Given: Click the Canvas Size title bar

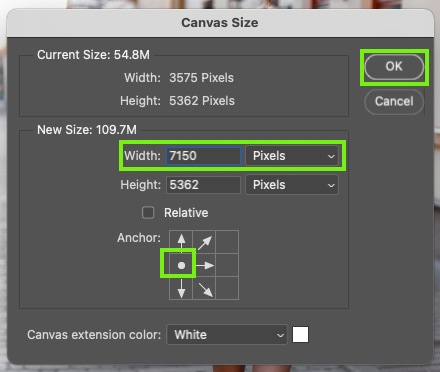Looking at the screenshot, I should (x=220, y=23).
